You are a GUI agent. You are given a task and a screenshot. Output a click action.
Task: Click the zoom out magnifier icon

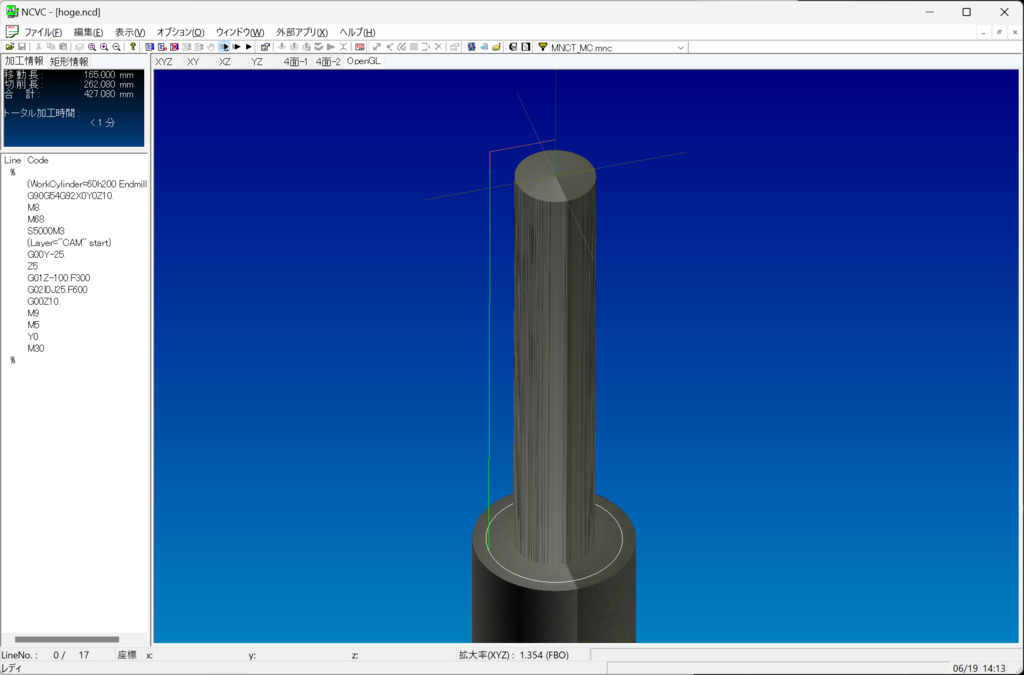116,47
